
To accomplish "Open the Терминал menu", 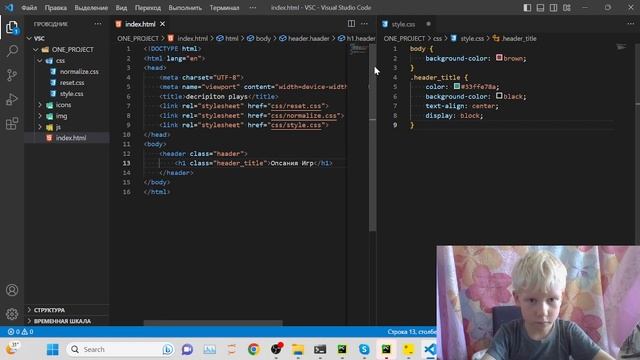I will [224, 8].
